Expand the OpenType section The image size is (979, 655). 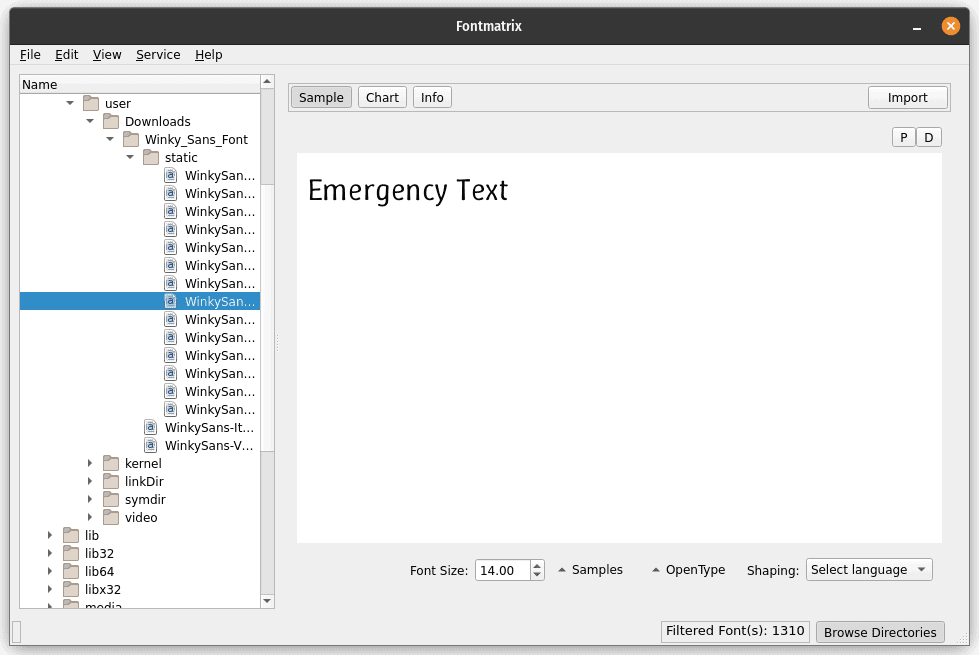click(687, 569)
